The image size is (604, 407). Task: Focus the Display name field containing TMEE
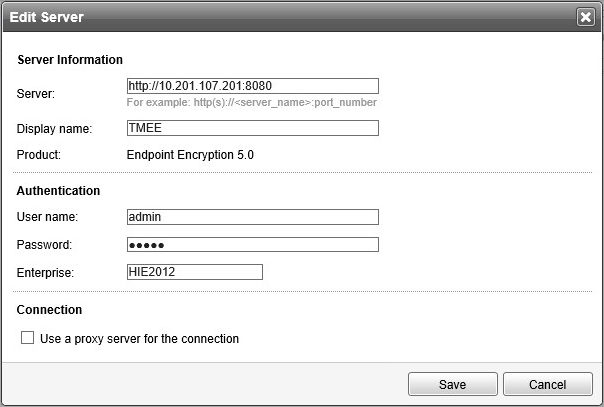[252, 128]
